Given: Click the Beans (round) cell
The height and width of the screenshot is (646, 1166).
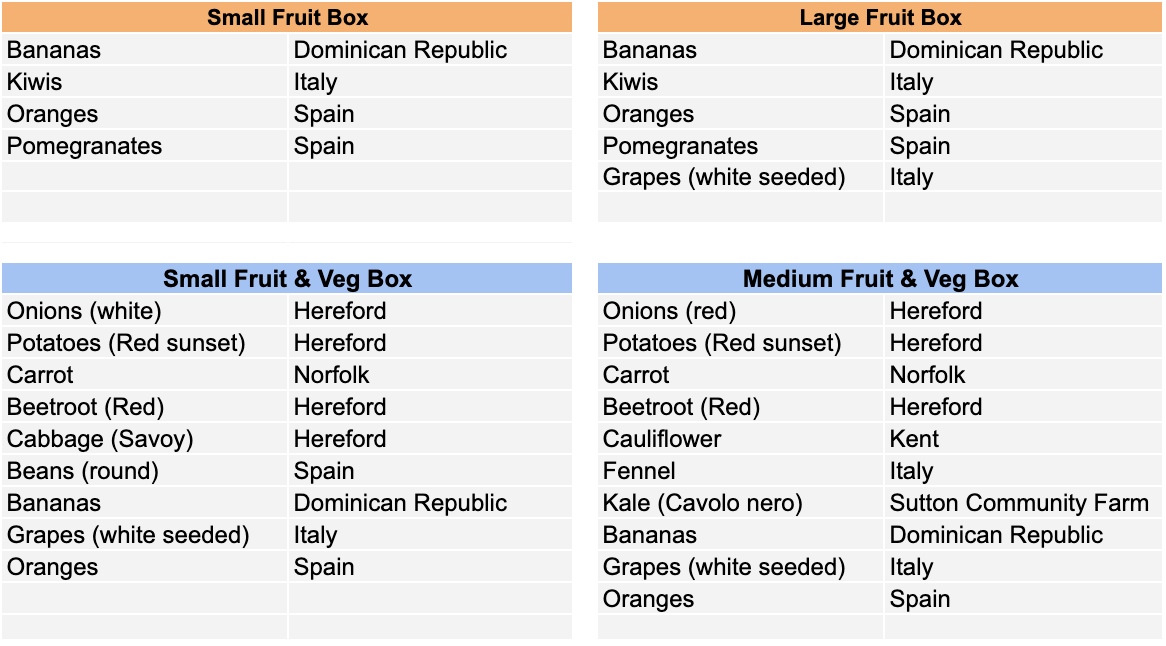Looking at the screenshot, I should pyautogui.click(x=144, y=471).
